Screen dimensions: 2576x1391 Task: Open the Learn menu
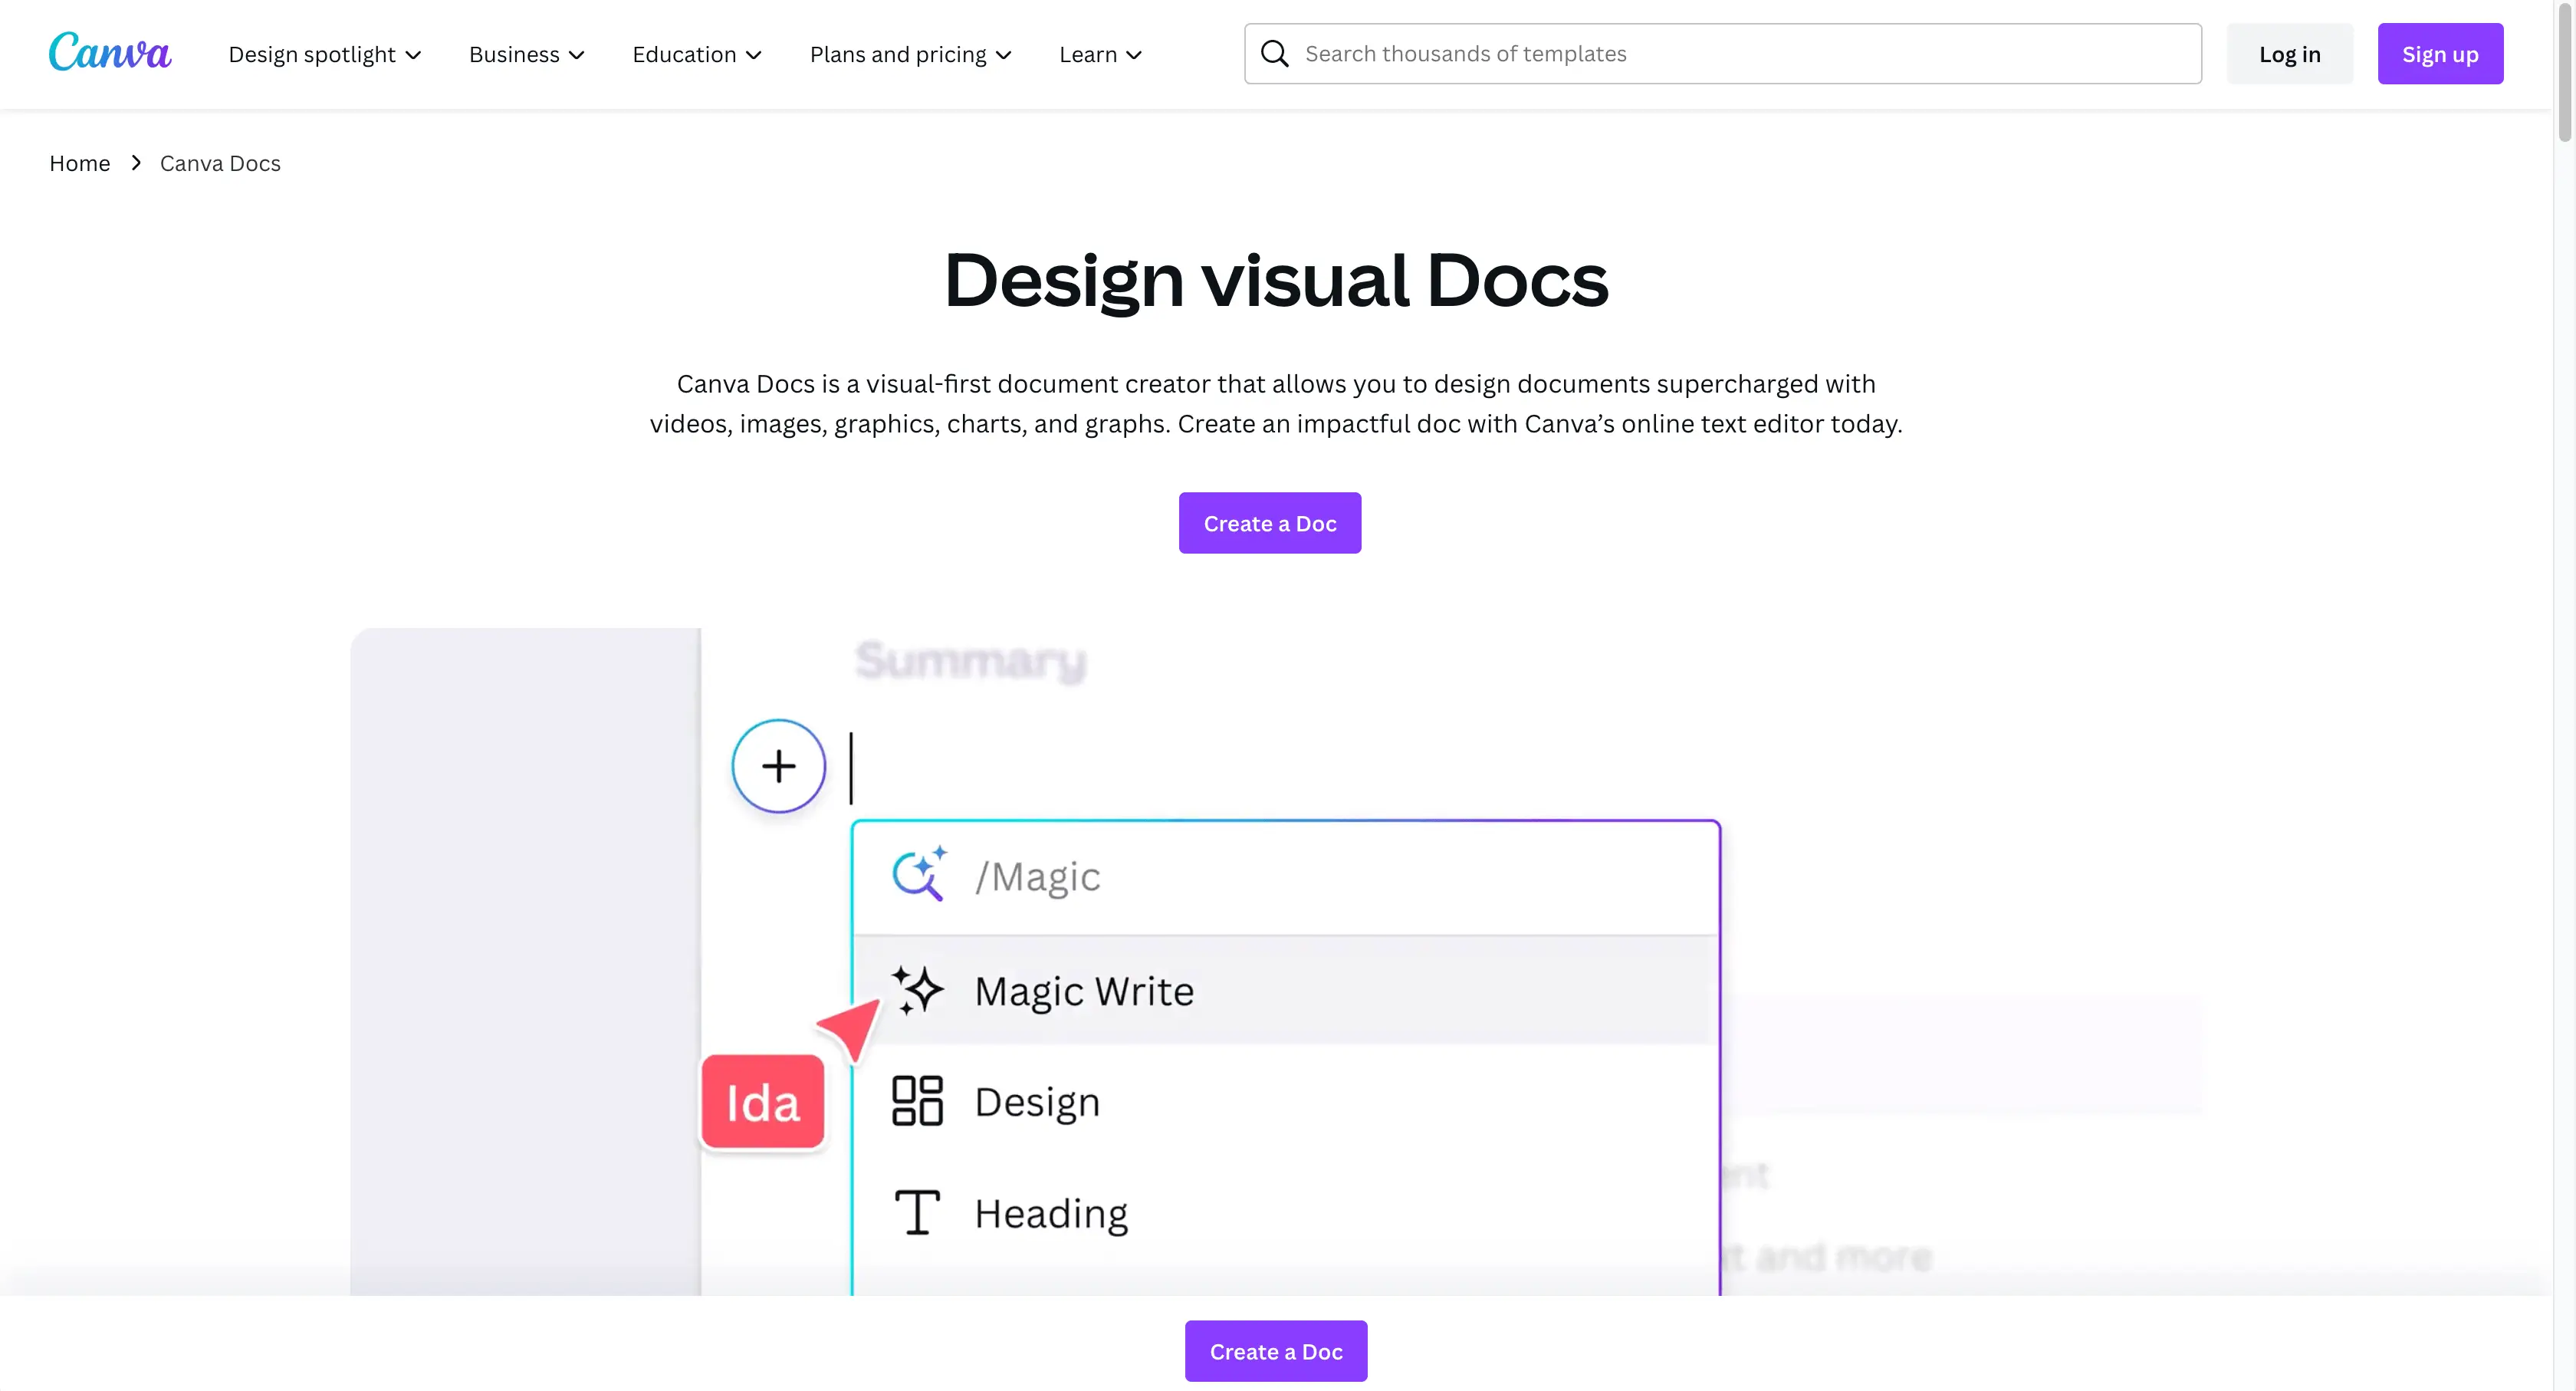(x=1100, y=54)
